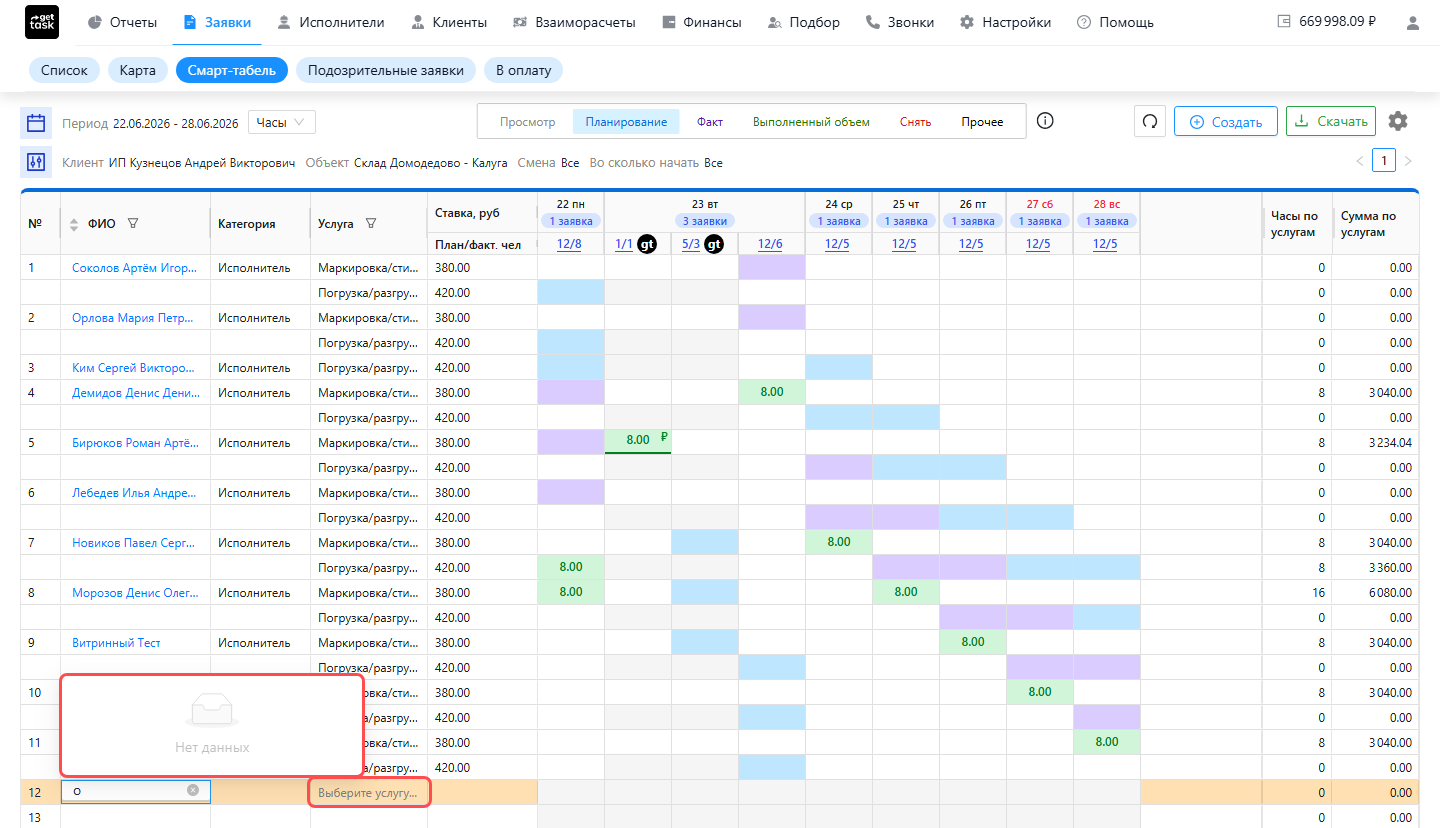Open the Выберите услугу dropdown
Image resolution: width=1440 pixels, height=828 pixels.
coord(369,793)
